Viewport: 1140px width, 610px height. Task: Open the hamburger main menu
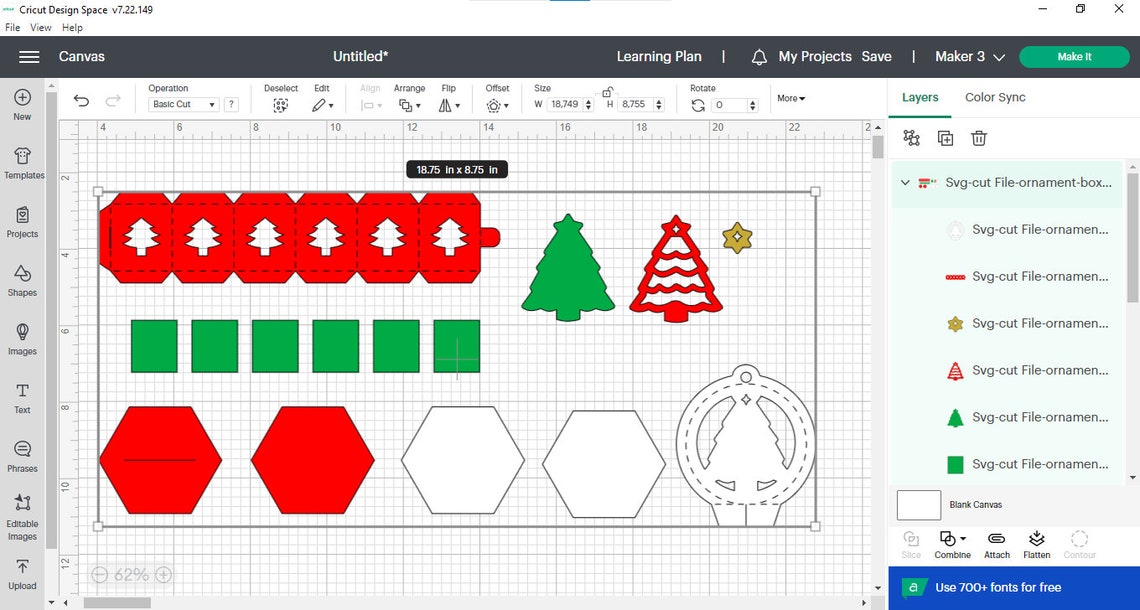[x=29, y=57]
